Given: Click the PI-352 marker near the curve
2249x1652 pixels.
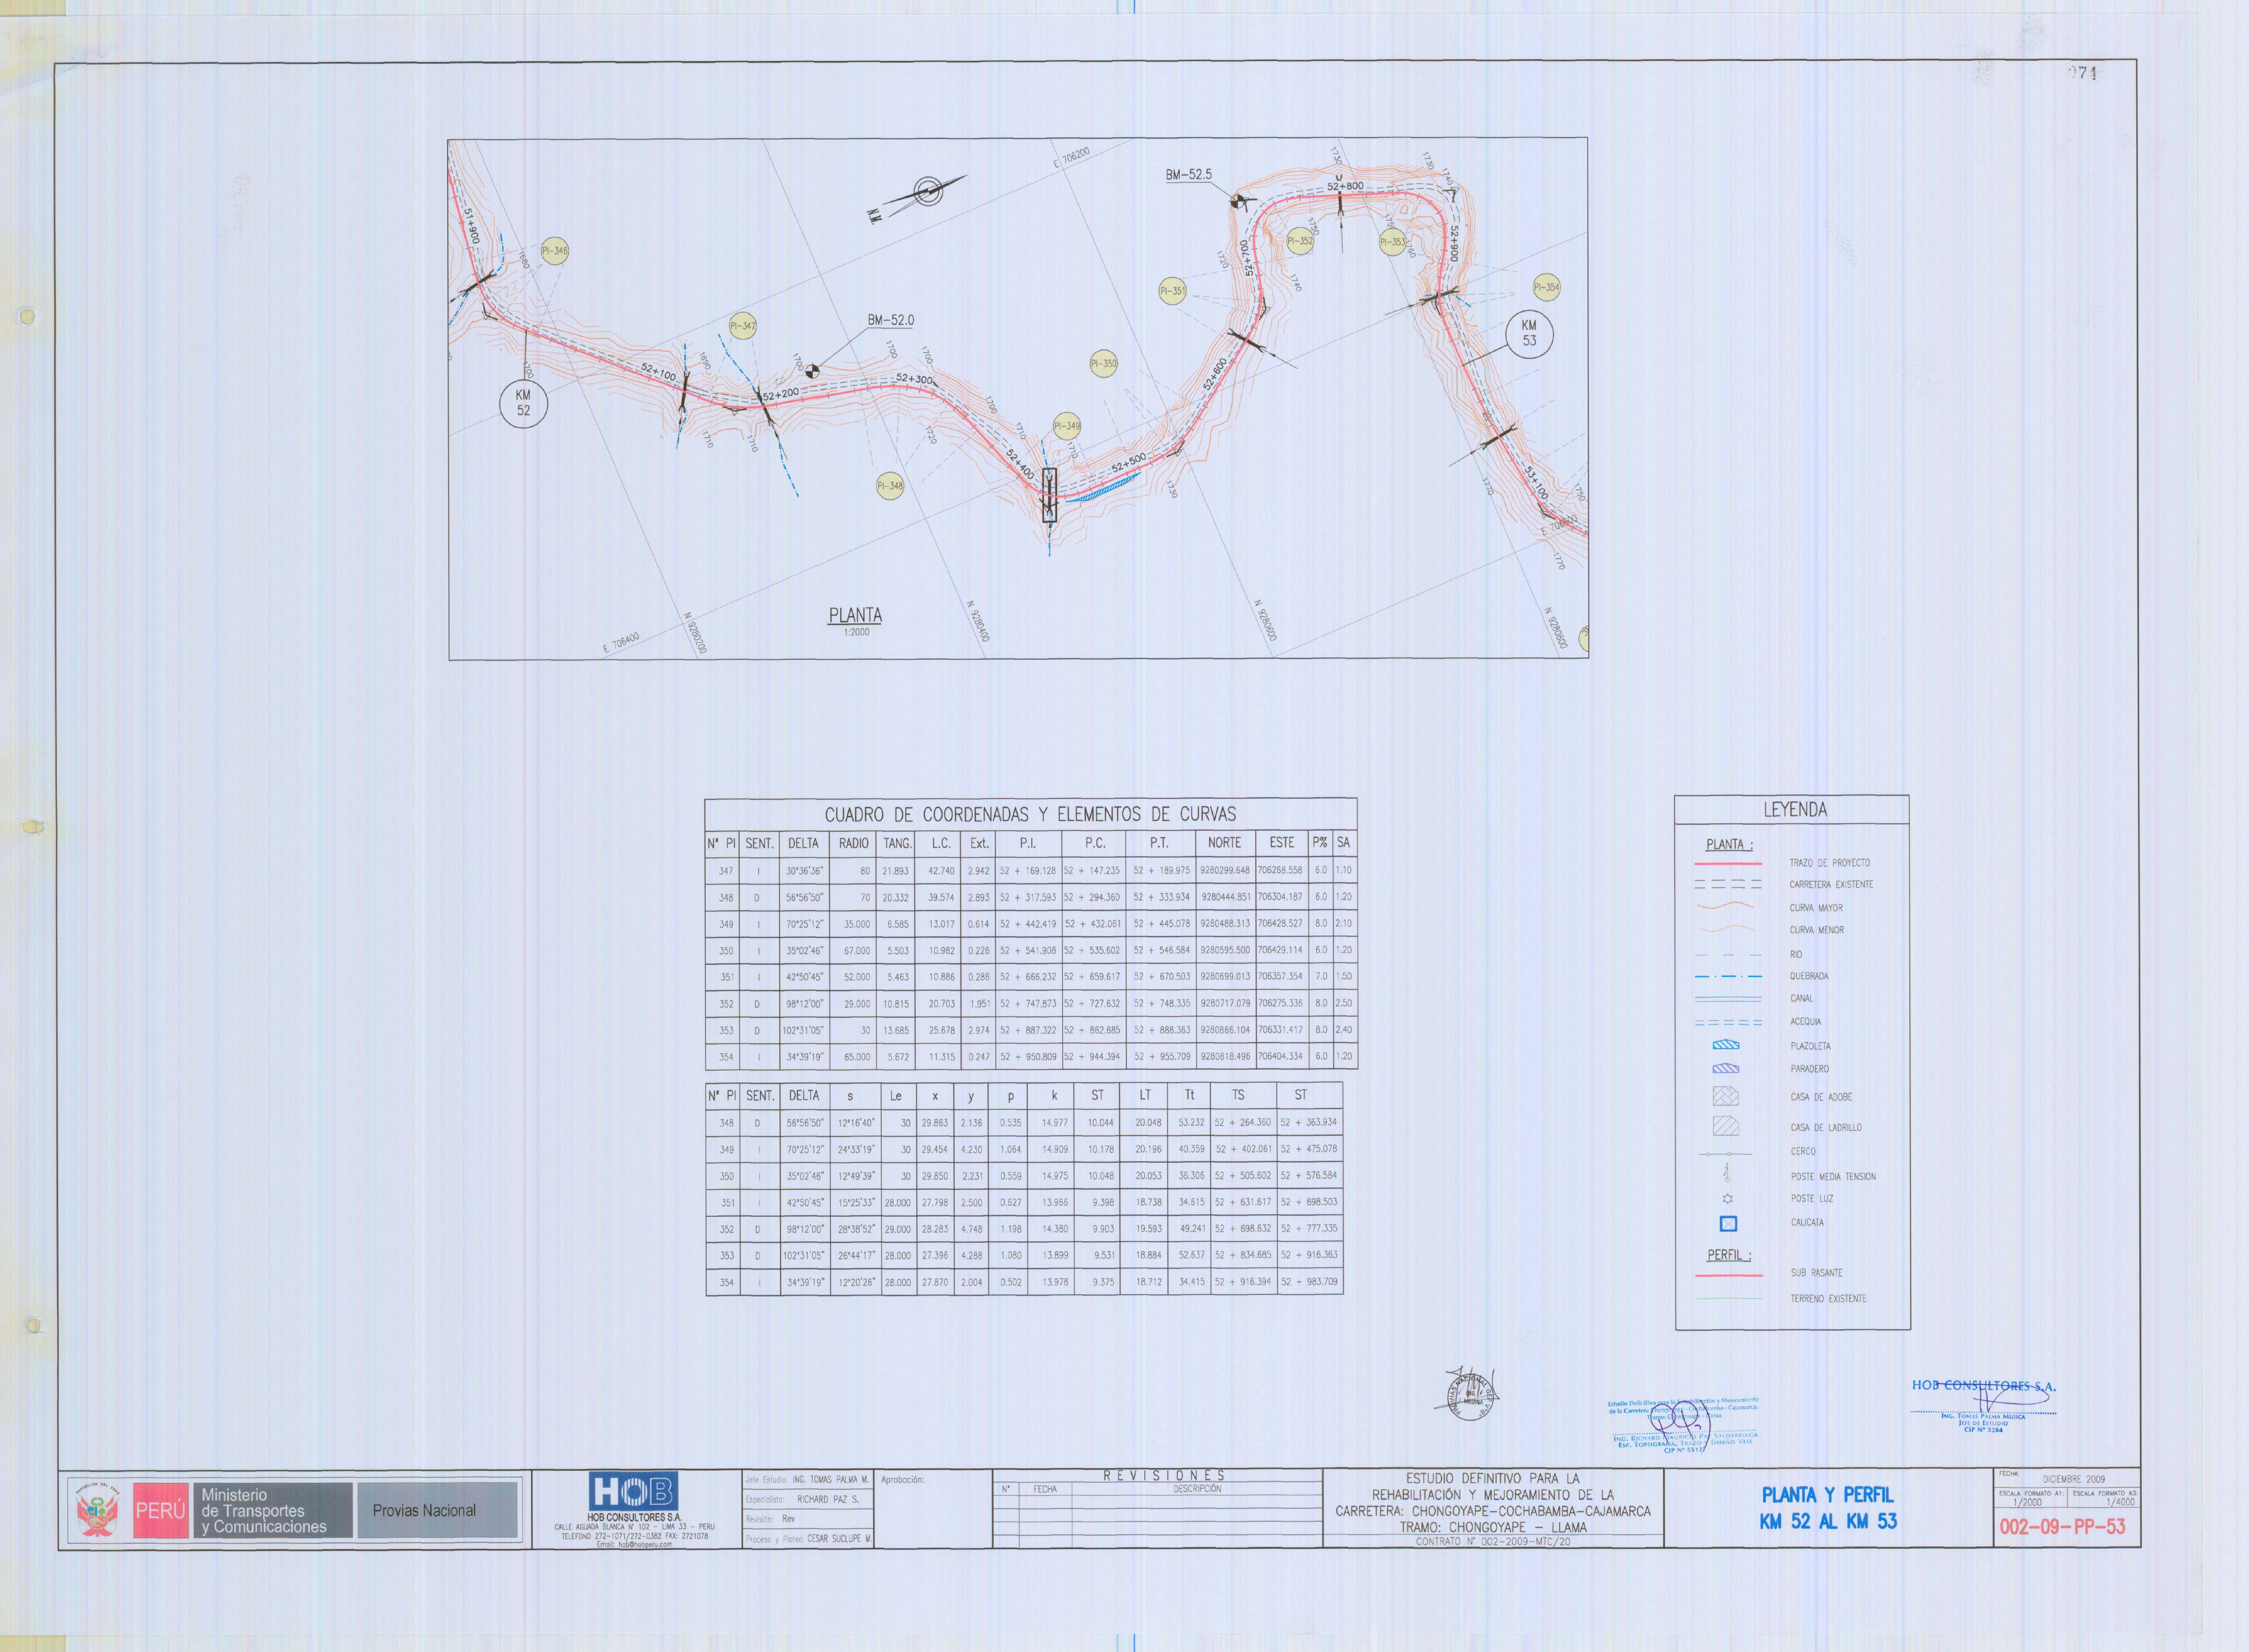Looking at the screenshot, I should [1300, 241].
